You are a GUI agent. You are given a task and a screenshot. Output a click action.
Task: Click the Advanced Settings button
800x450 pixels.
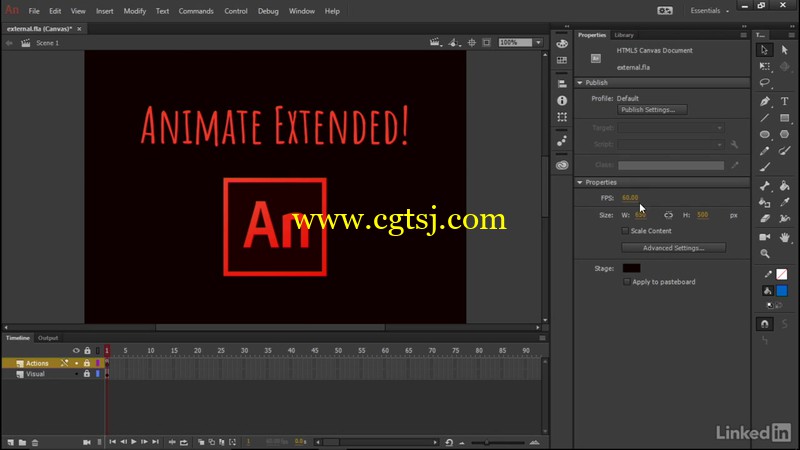click(673, 248)
